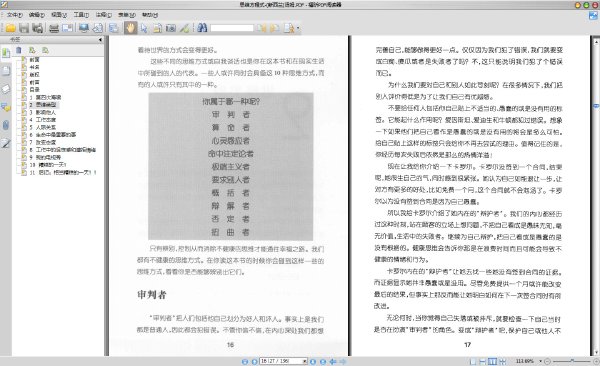Screen dimensions: 600x366
Task: Click the Print toolbar icon
Action: point(54,28)
